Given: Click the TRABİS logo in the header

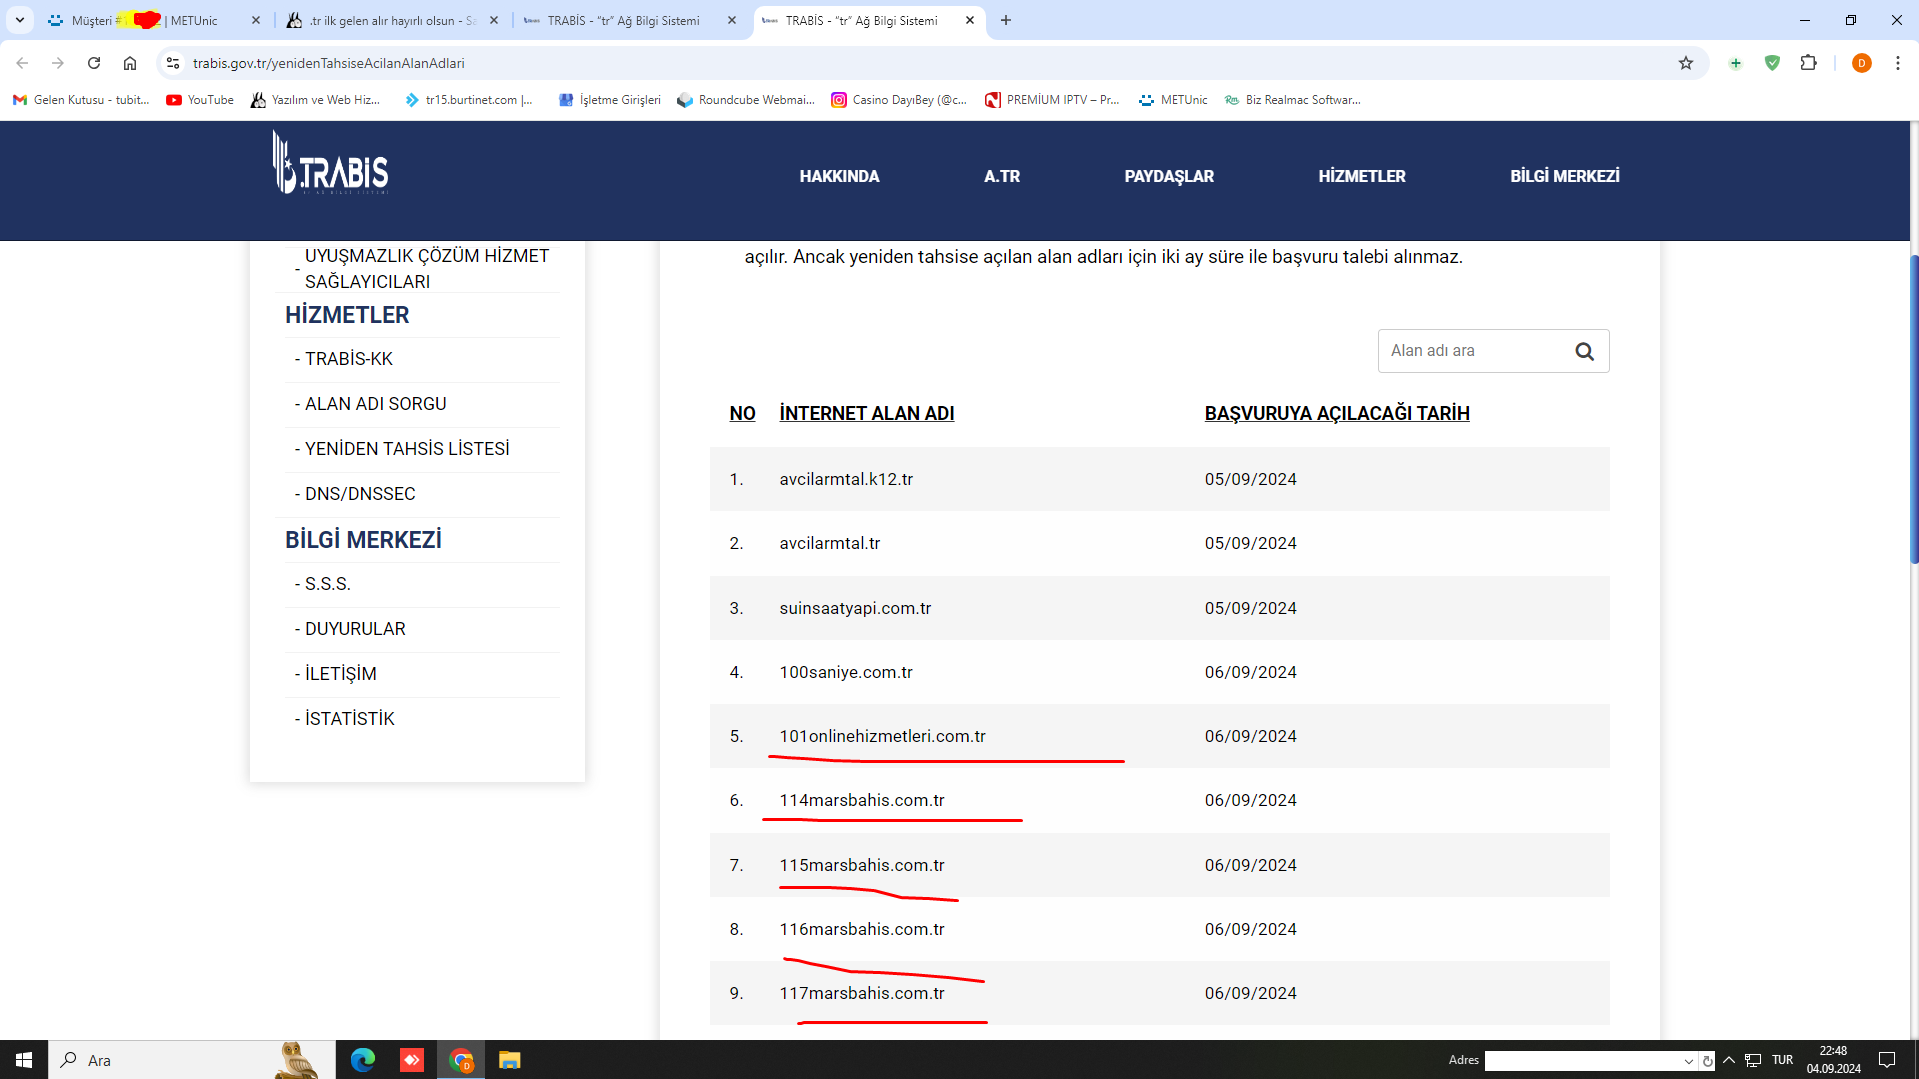Looking at the screenshot, I should tap(330, 163).
